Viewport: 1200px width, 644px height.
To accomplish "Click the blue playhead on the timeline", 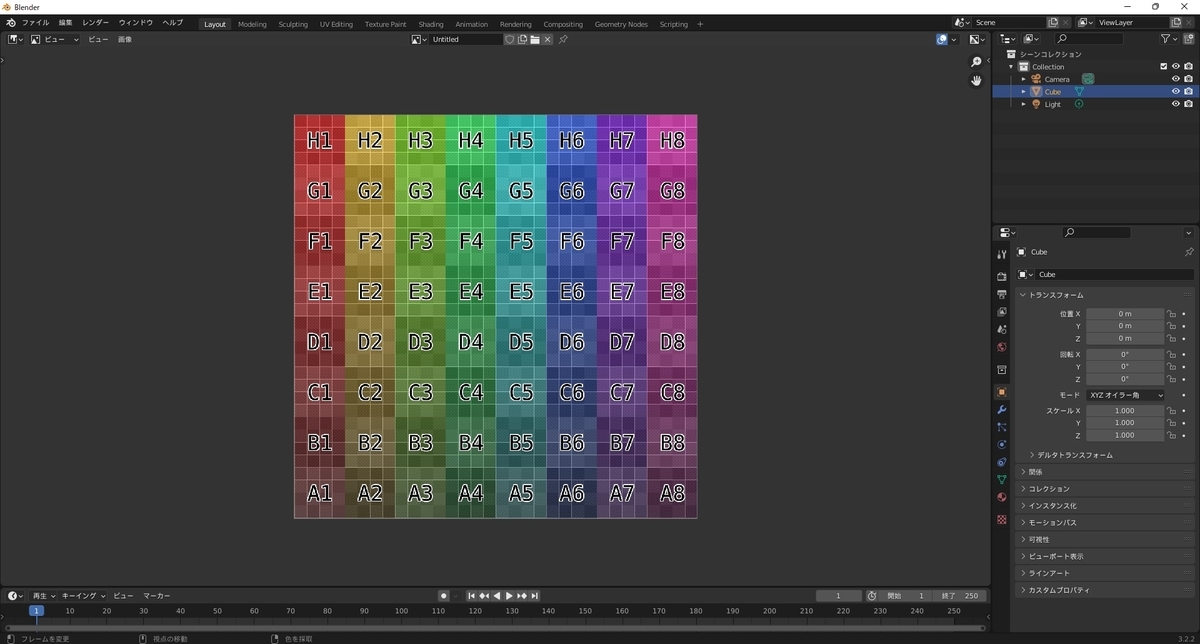I will pos(37,610).
